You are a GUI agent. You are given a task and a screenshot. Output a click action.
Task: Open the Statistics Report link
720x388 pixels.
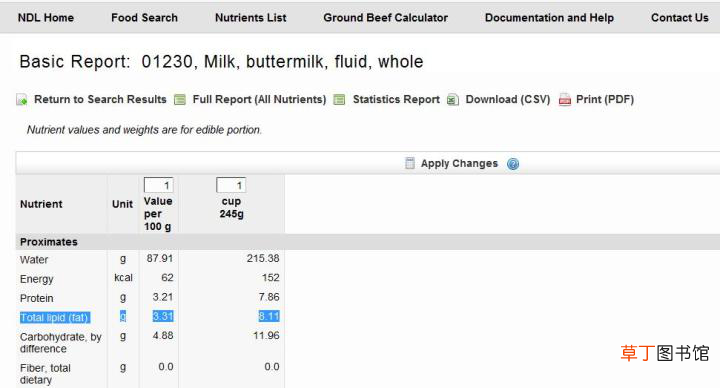(x=396, y=99)
